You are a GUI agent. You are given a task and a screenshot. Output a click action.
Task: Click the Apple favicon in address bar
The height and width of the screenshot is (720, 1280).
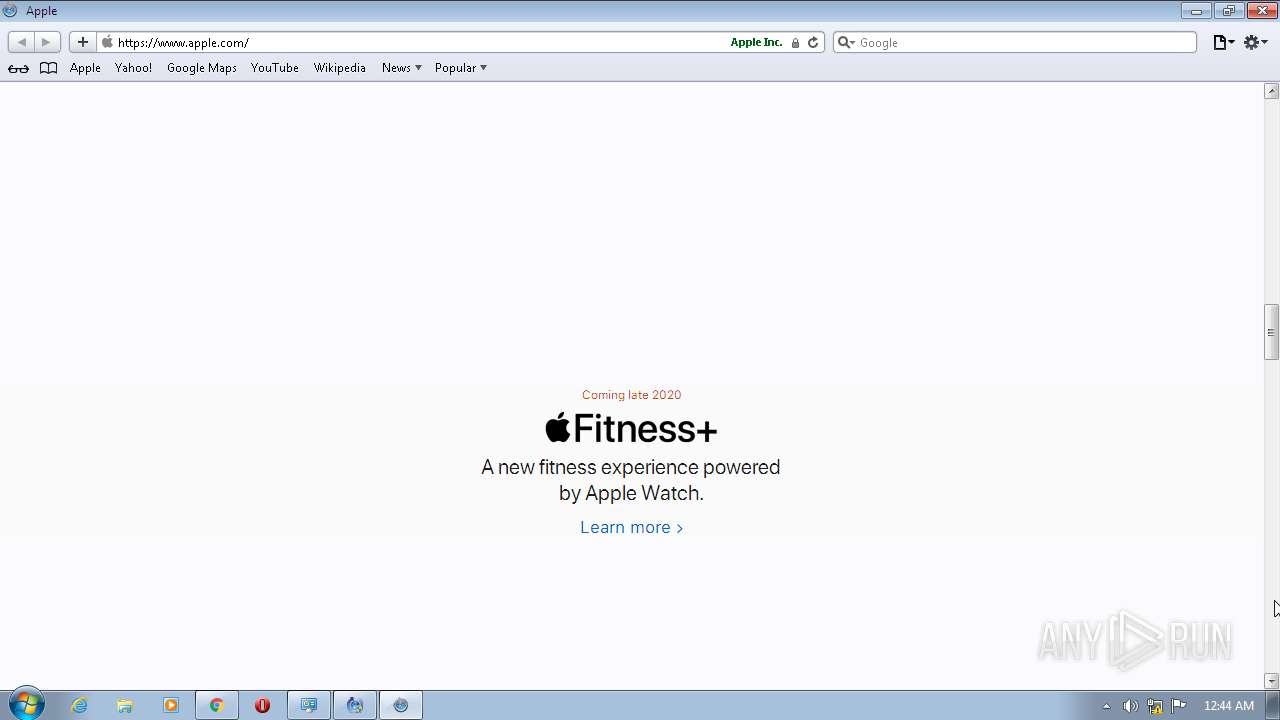coord(107,42)
